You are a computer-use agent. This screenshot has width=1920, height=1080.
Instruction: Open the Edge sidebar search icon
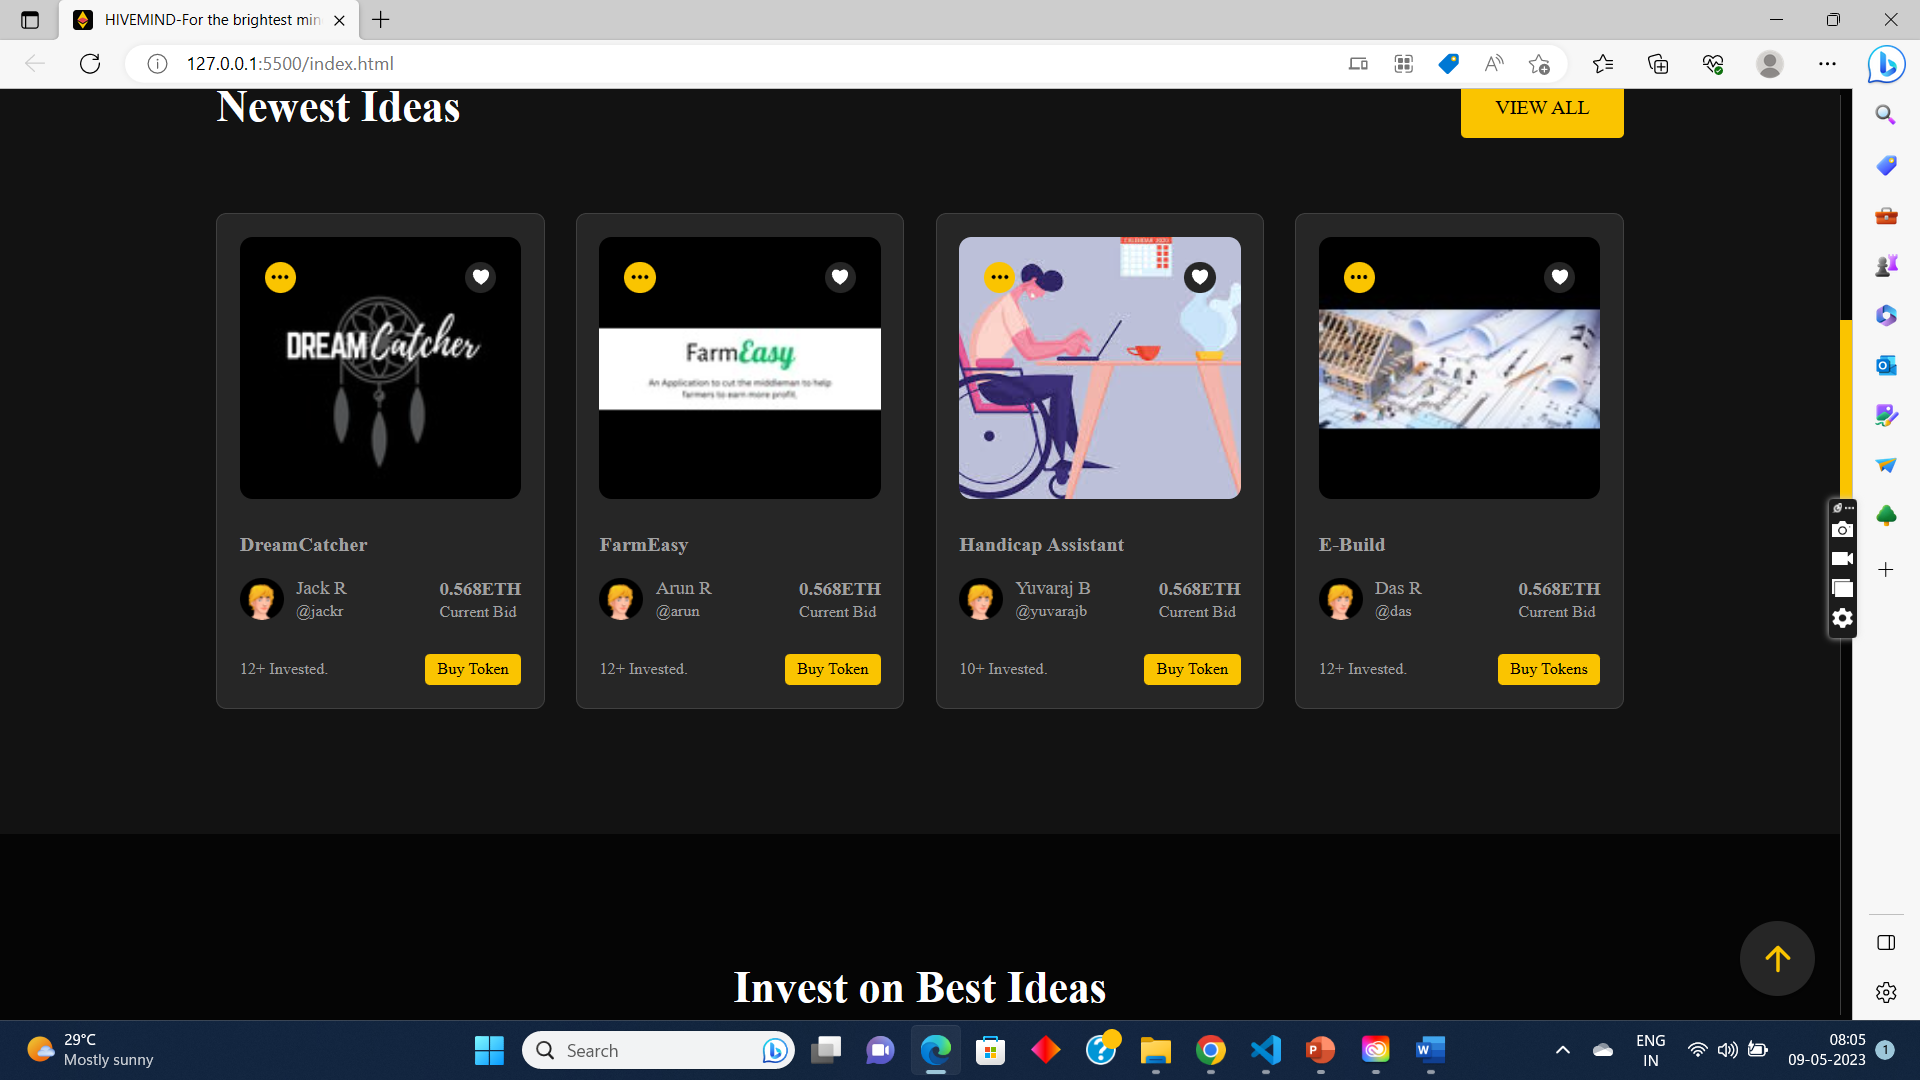1886,114
